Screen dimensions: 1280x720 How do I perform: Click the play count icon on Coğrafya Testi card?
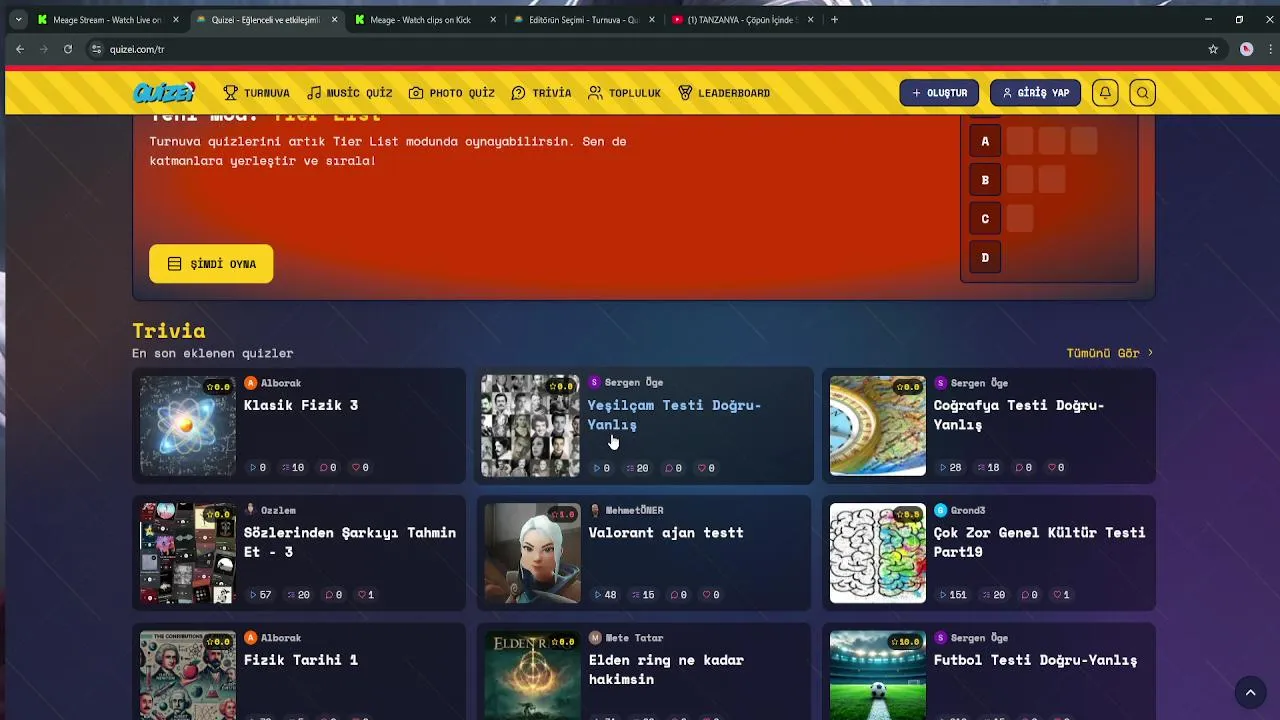pos(943,468)
